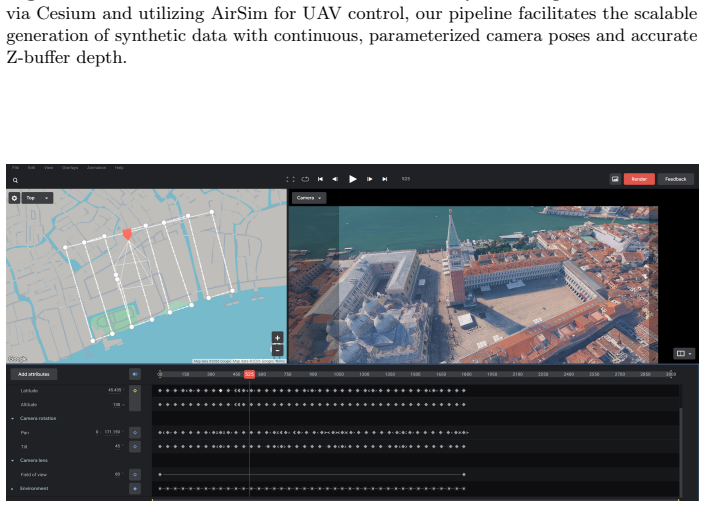Click the first Field of view keyframe
The image size is (705, 507).
160,474
